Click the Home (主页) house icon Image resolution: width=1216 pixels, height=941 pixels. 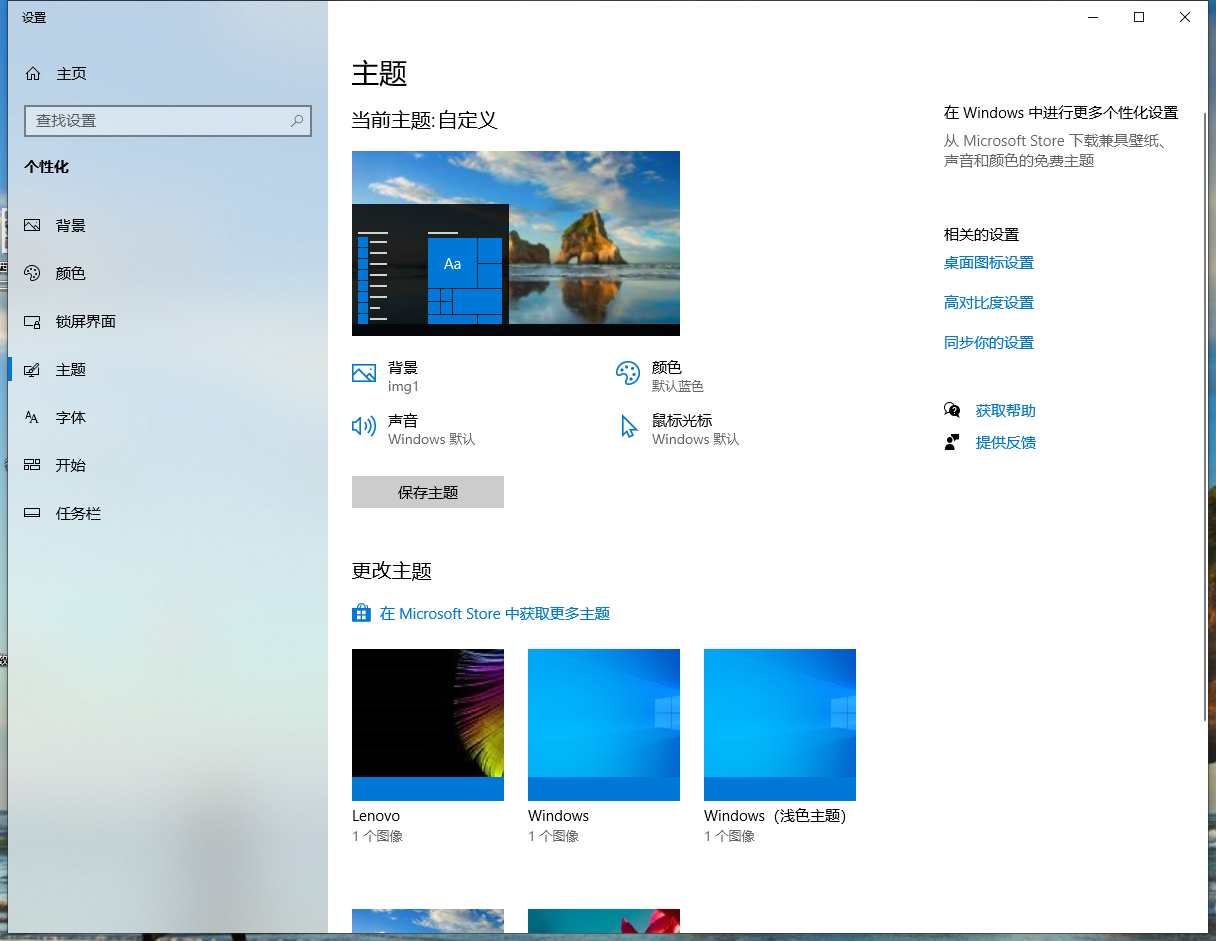pyautogui.click(x=33, y=74)
